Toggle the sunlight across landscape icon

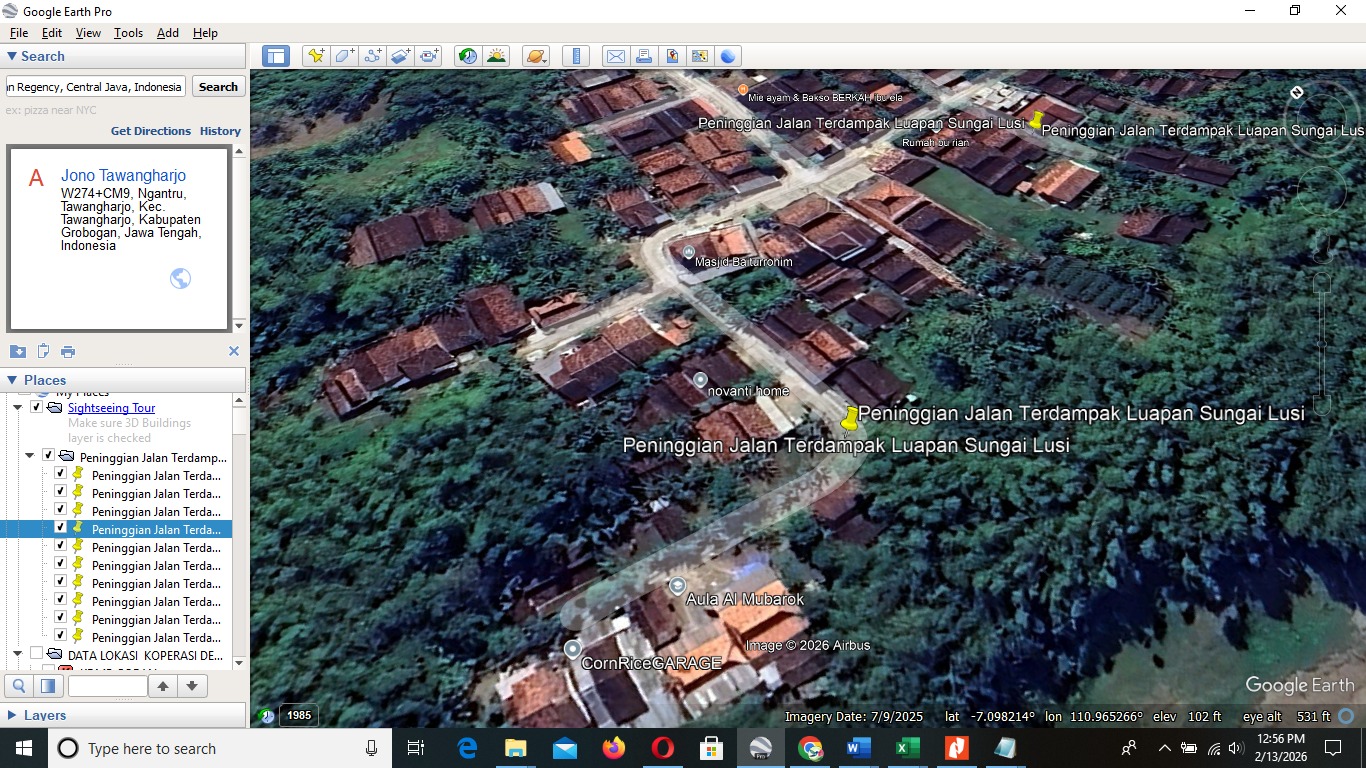click(496, 56)
